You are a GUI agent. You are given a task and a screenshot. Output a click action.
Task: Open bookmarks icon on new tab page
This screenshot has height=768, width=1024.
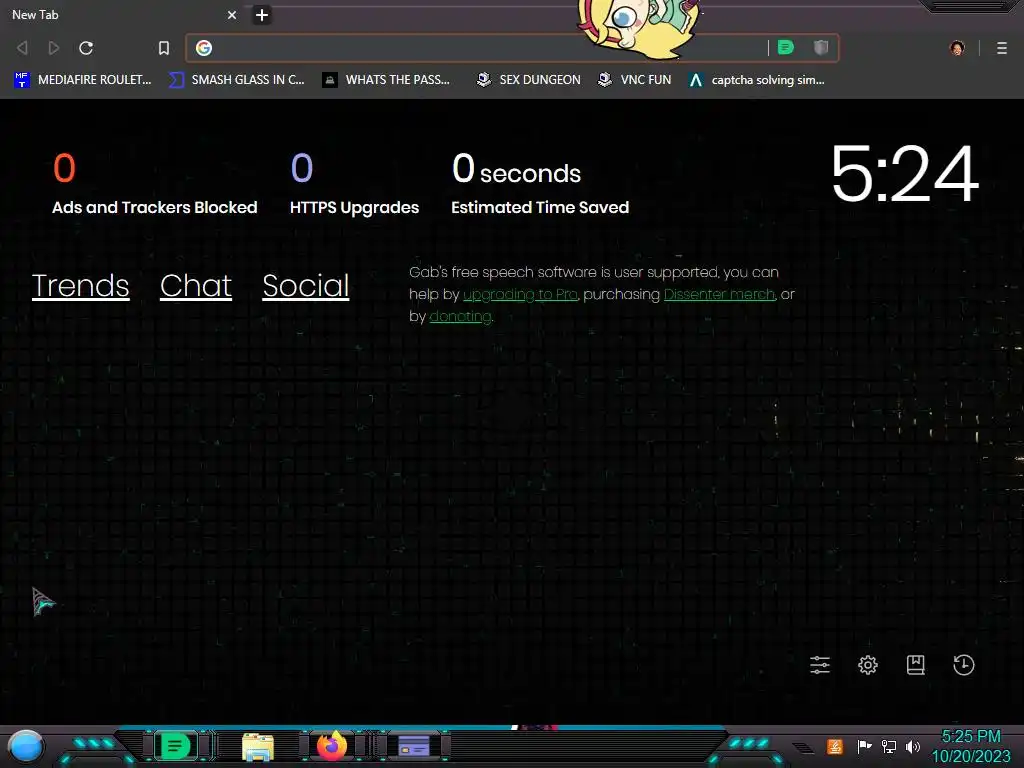[916, 665]
